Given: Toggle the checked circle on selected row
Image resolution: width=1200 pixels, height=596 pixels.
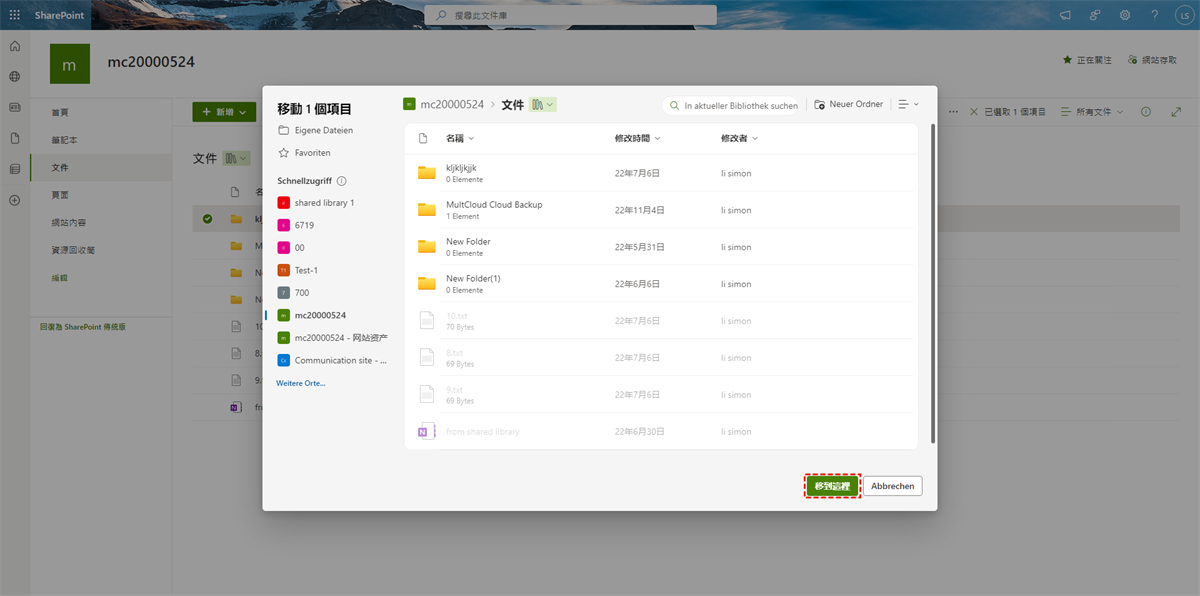Looking at the screenshot, I should 207,219.
